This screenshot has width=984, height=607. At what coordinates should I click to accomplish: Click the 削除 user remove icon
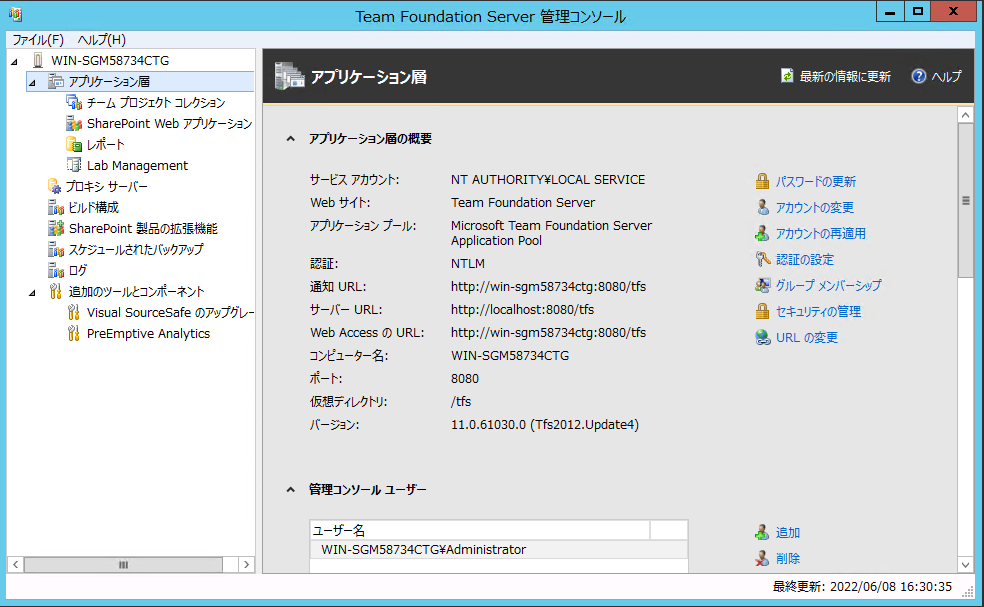762,558
